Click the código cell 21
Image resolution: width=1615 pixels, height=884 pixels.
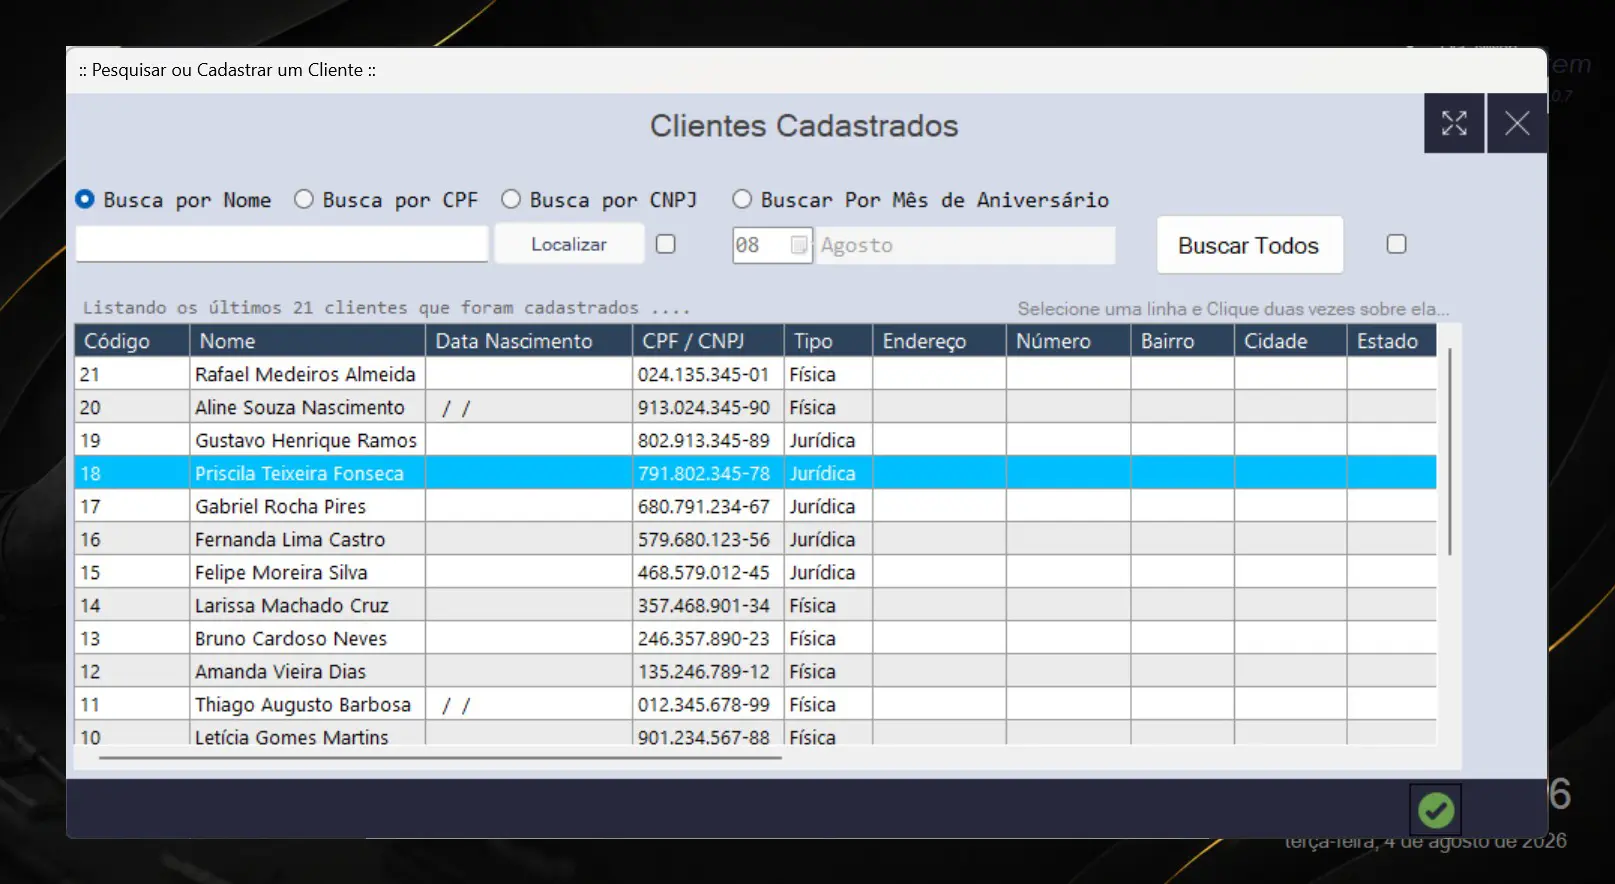132,374
